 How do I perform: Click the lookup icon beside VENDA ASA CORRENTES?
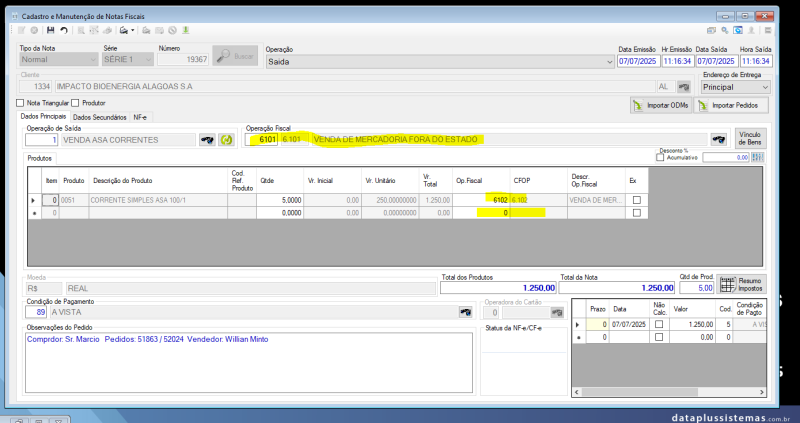coord(207,140)
